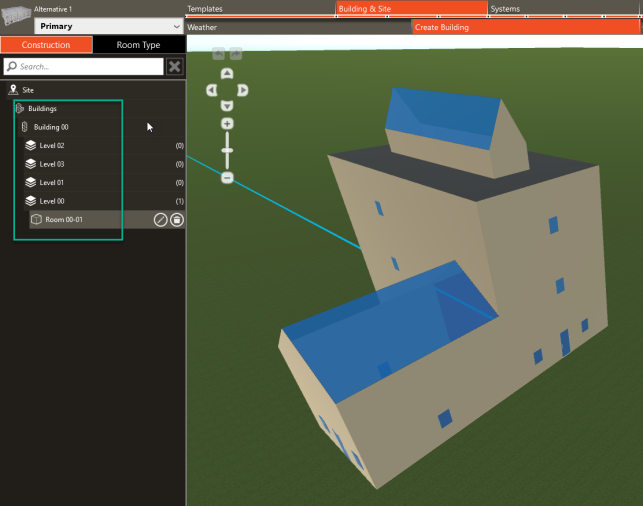This screenshot has width=643, height=506.
Task: Delete Room 00-01 with the trash icon
Action: (x=177, y=220)
